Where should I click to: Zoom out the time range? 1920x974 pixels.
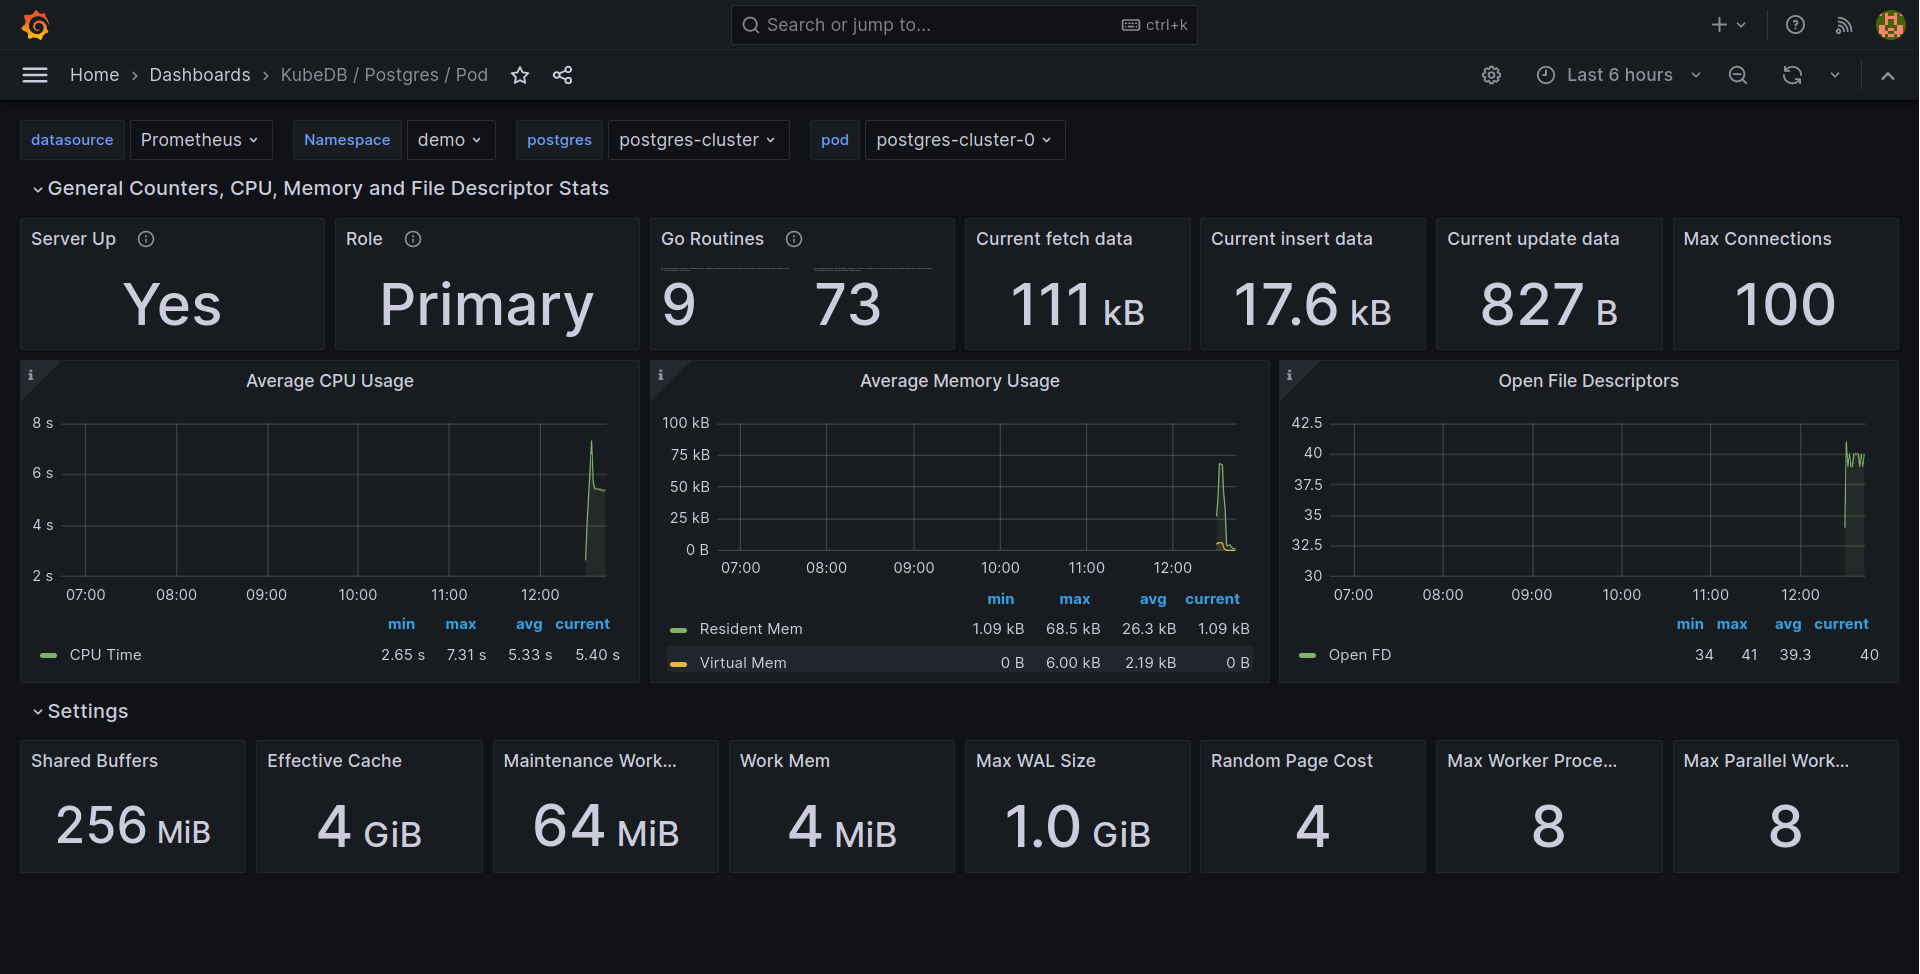1738,74
